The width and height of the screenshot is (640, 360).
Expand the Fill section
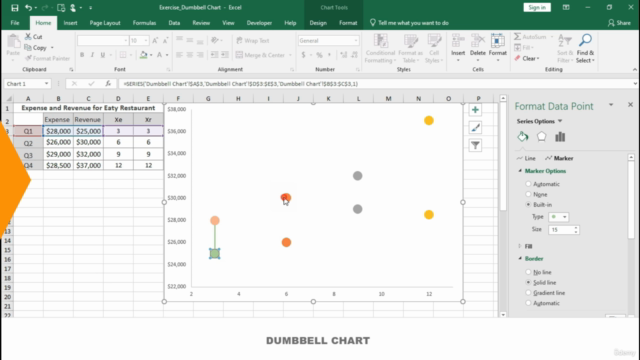tap(520, 246)
